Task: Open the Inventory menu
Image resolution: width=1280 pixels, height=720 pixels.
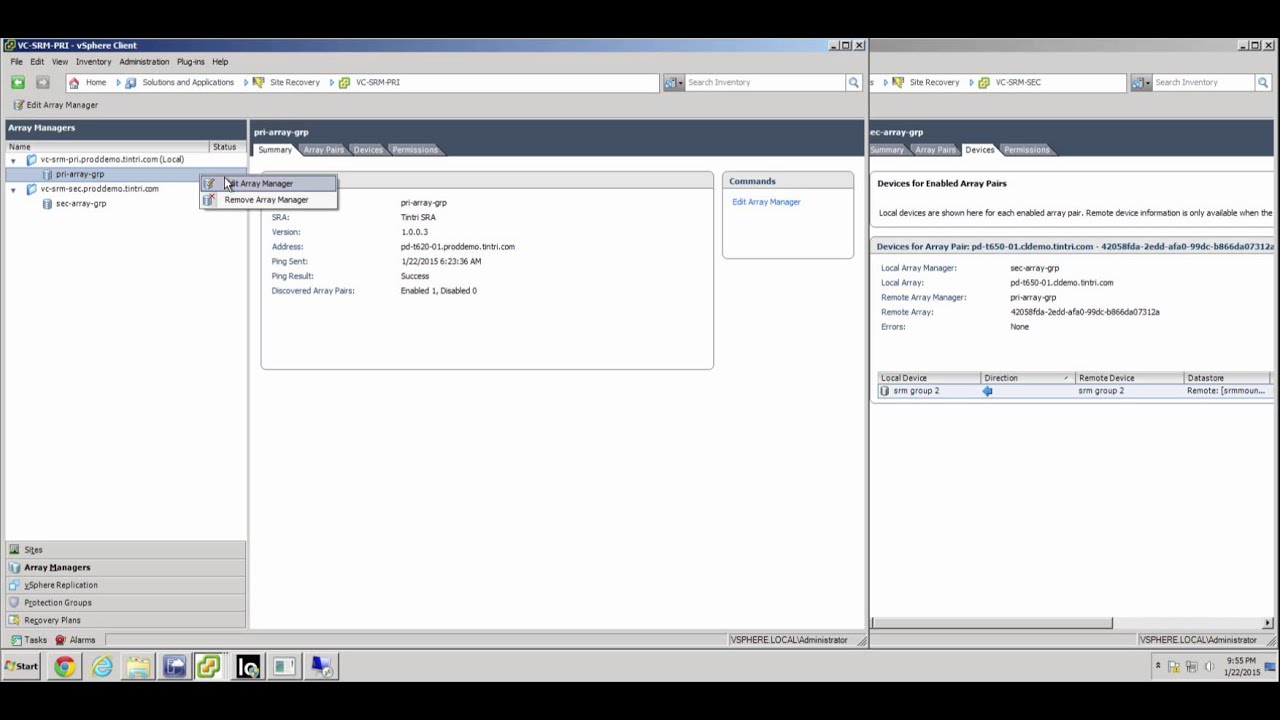Action: click(93, 62)
